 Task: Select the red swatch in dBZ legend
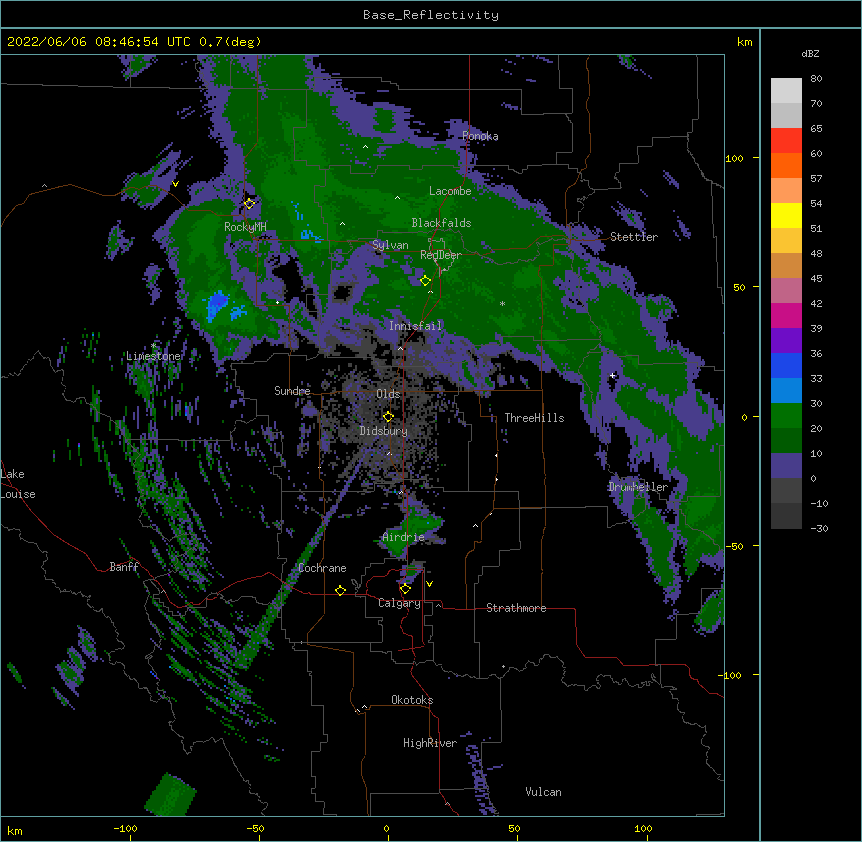[x=786, y=140]
